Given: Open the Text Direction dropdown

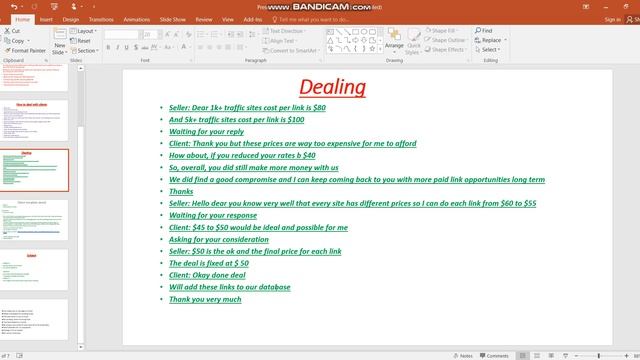Looking at the screenshot, I should pyautogui.click(x=284, y=31).
